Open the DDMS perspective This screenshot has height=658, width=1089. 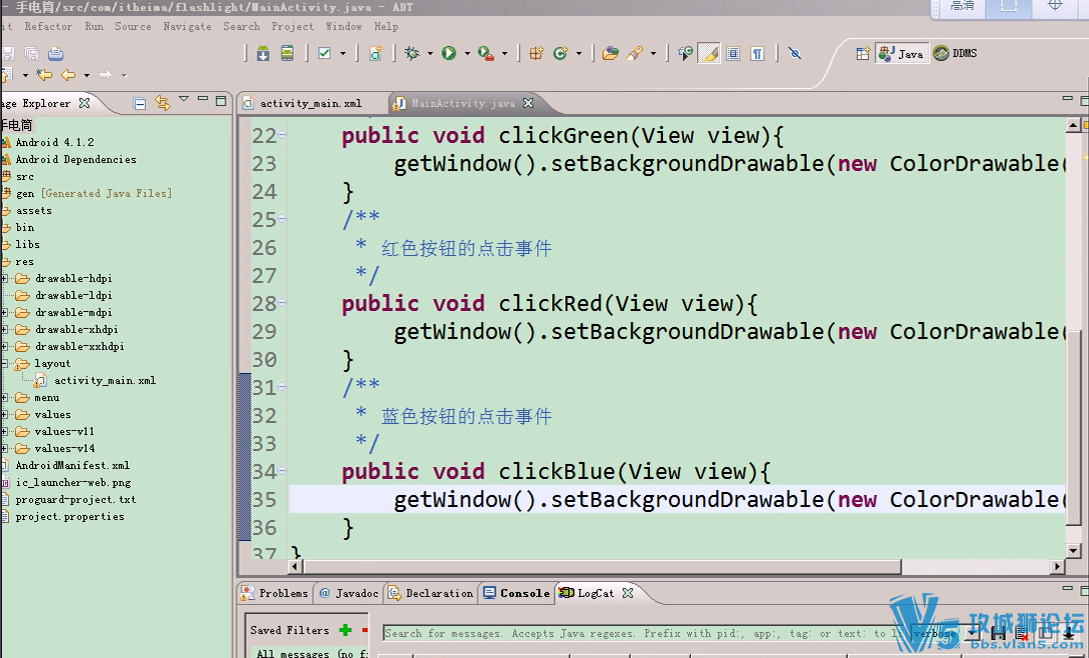(956, 54)
